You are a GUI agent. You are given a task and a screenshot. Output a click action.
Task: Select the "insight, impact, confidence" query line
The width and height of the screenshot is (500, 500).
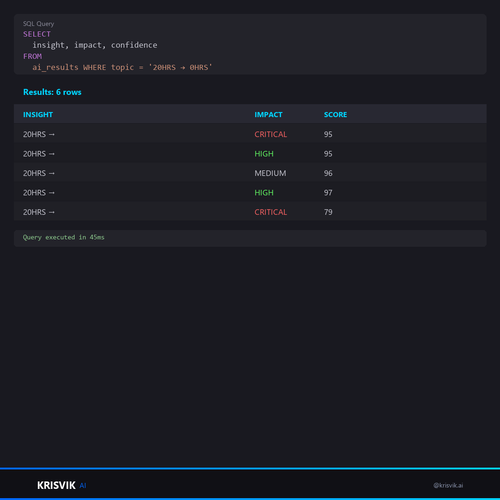[95, 45]
